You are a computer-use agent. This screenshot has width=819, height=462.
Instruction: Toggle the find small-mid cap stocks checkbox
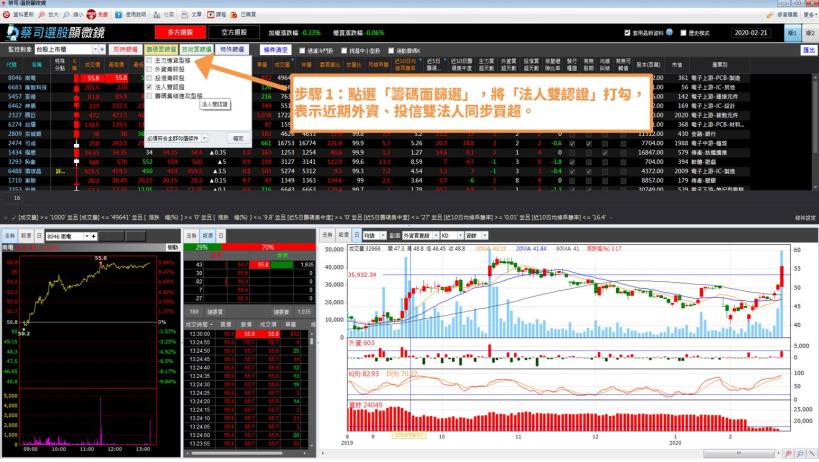click(x=344, y=51)
